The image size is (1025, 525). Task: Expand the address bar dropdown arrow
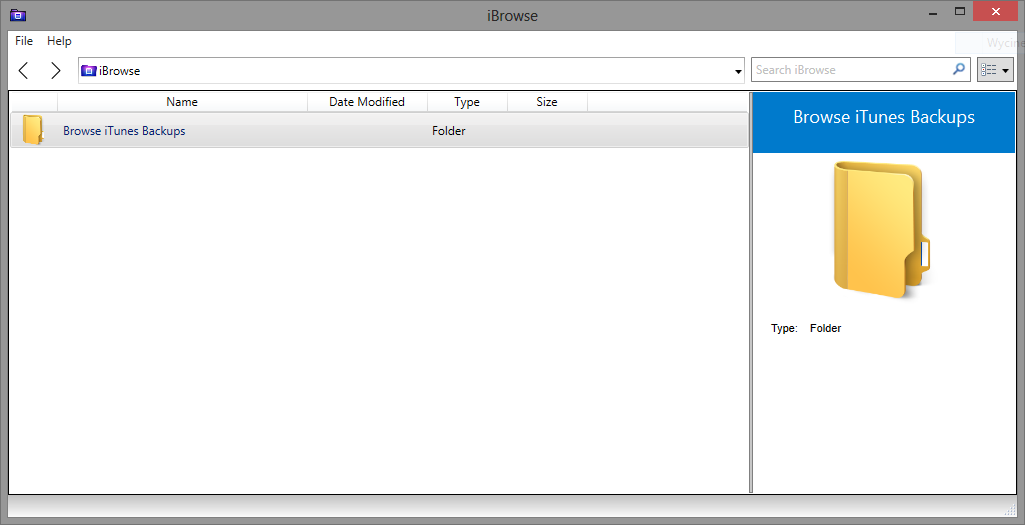[739, 71]
